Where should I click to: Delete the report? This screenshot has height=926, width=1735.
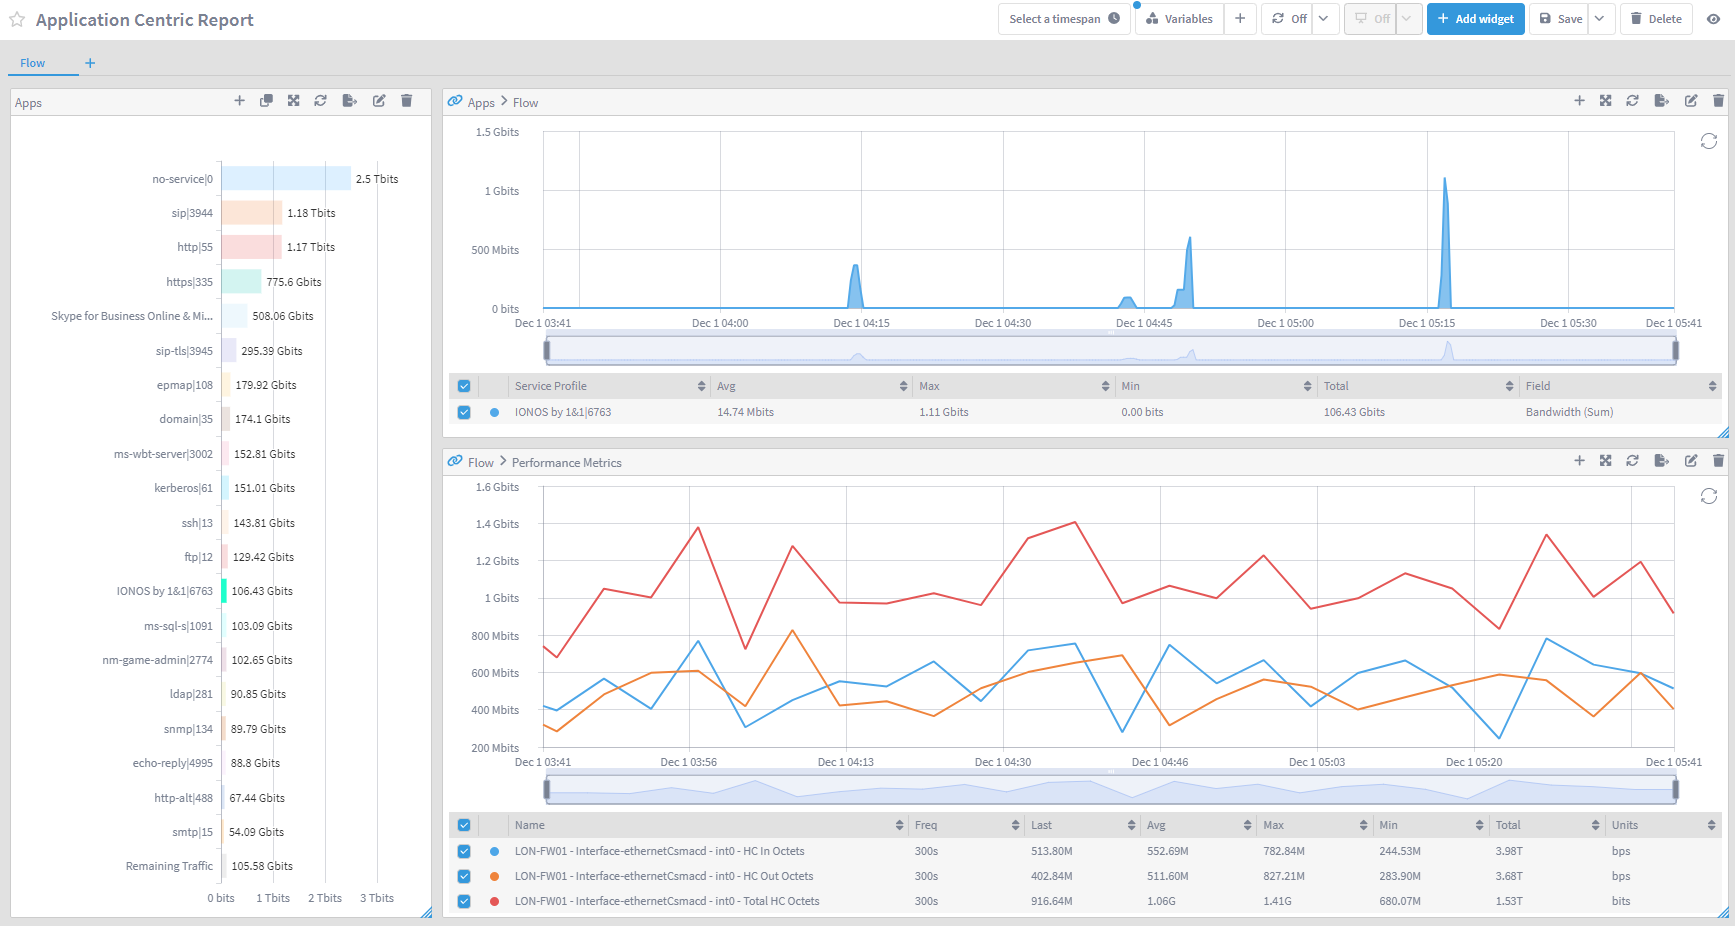pos(1656,19)
